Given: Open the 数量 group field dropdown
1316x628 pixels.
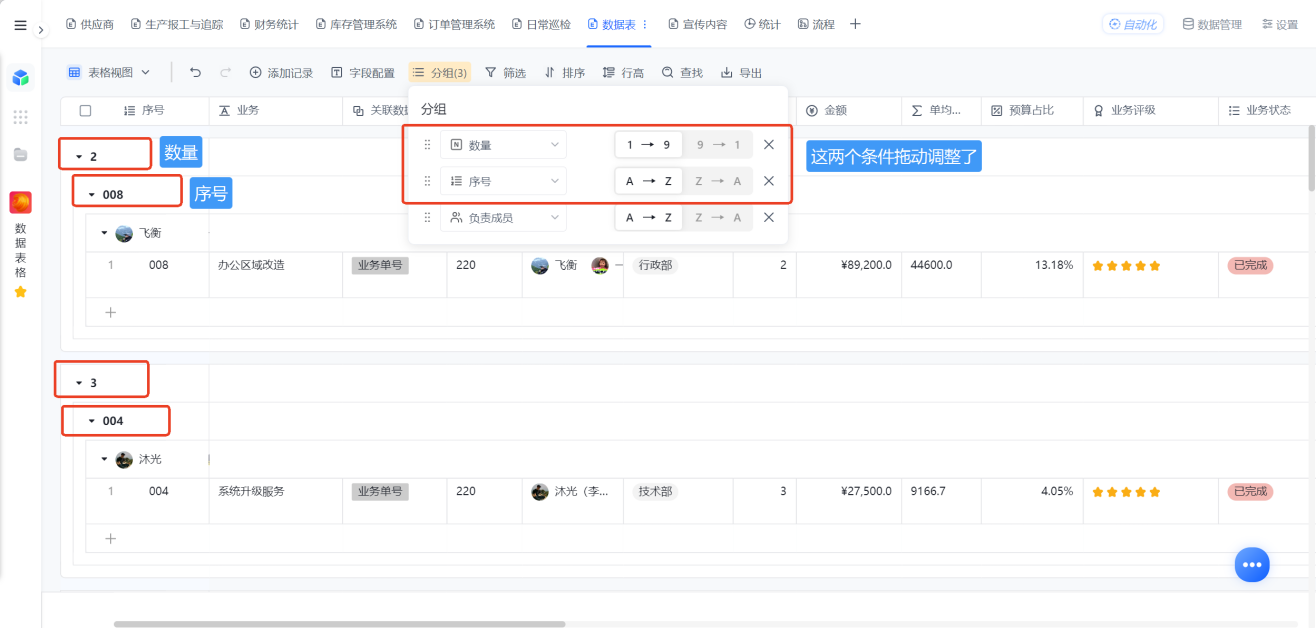Looking at the screenshot, I should tap(503, 145).
